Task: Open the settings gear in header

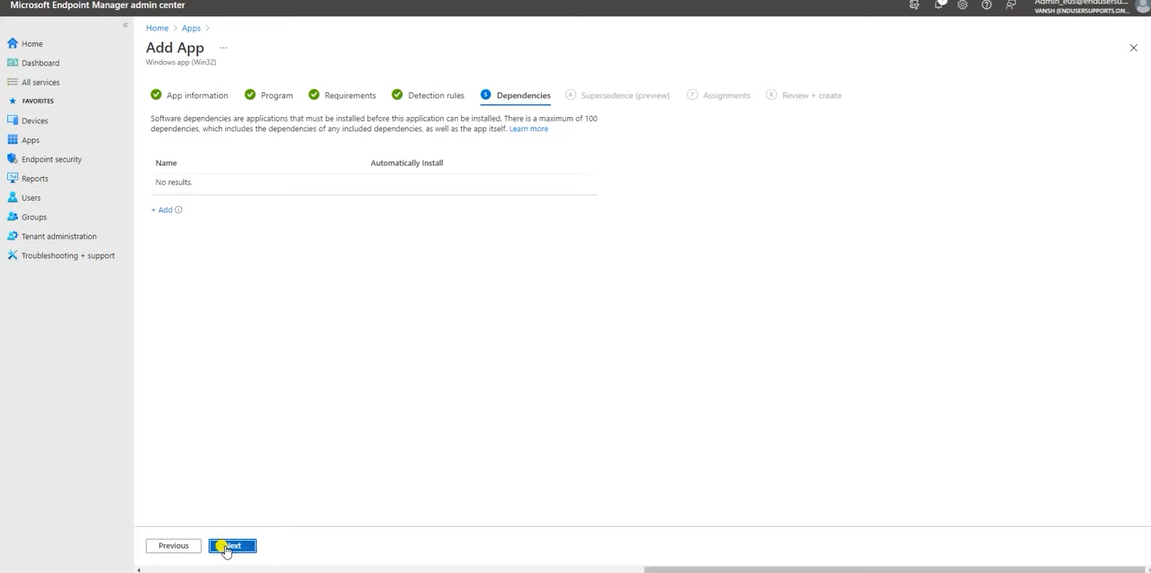Action: (962, 4)
